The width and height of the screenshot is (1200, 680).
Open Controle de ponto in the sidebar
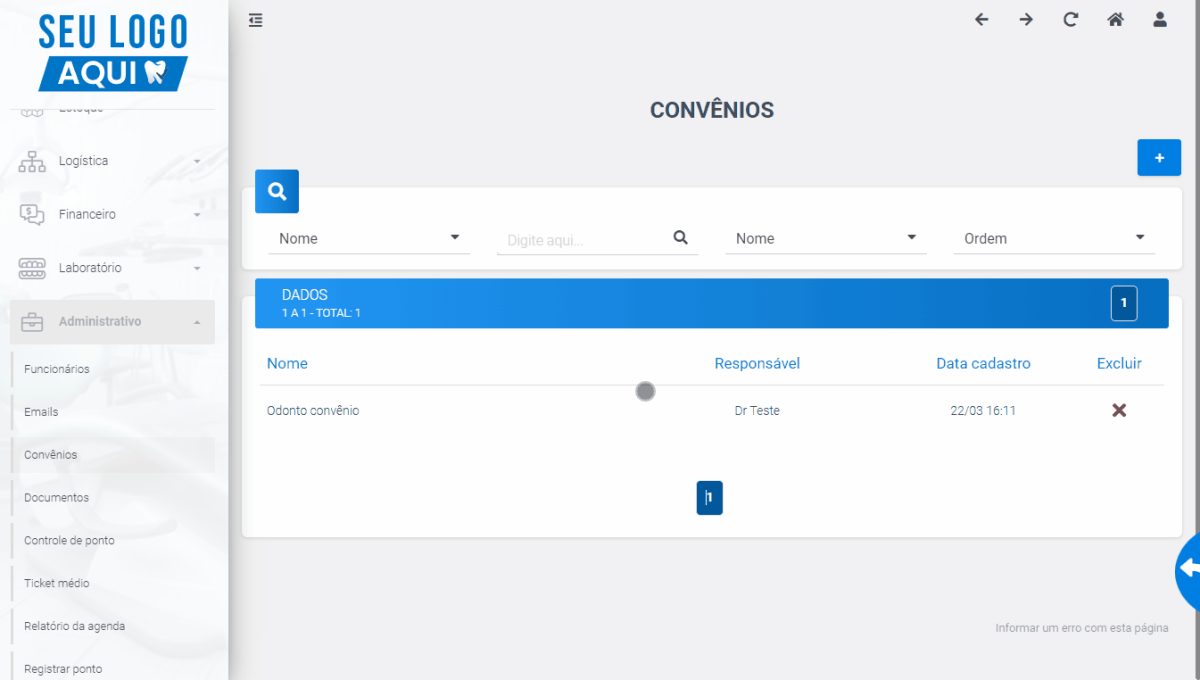[x=69, y=541]
